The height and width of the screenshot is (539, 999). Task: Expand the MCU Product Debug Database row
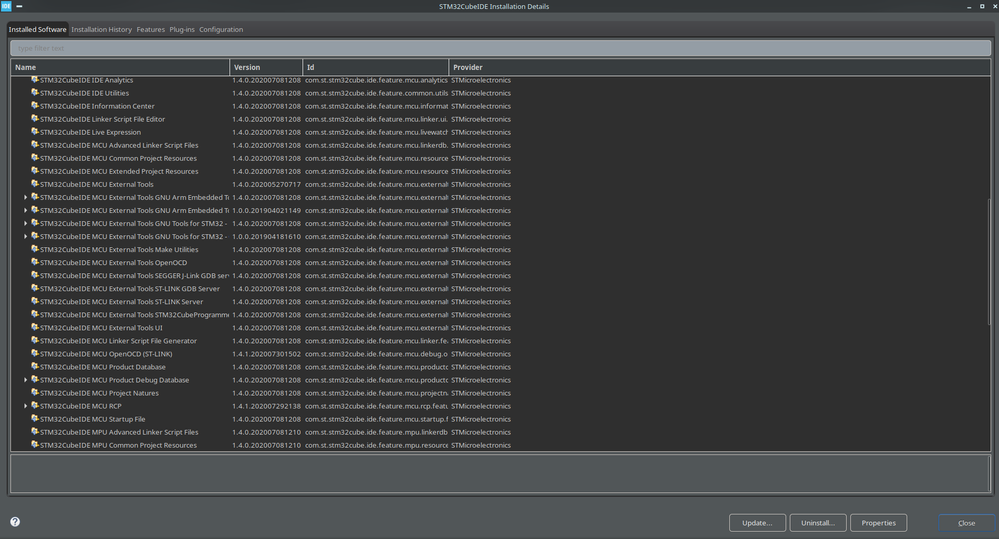[x=25, y=380]
